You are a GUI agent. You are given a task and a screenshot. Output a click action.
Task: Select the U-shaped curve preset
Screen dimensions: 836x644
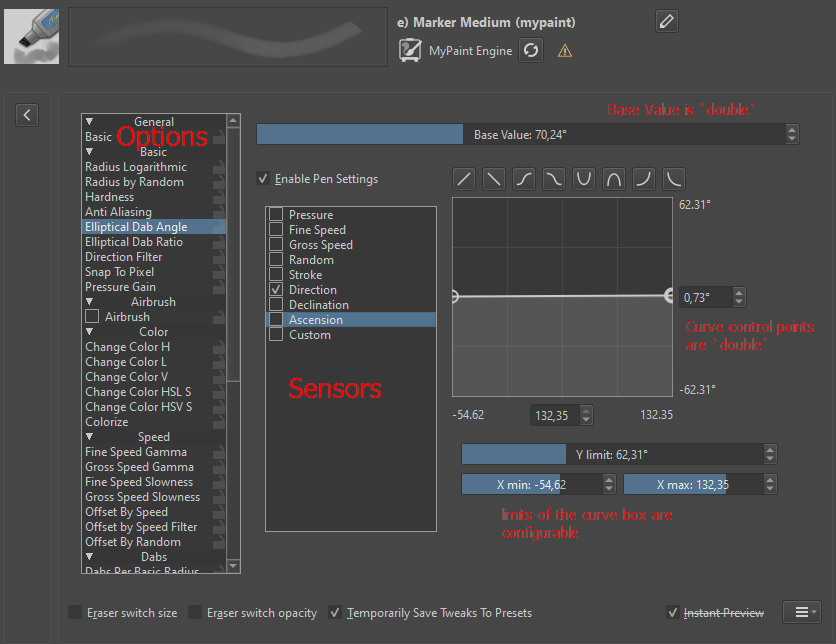pos(584,179)
